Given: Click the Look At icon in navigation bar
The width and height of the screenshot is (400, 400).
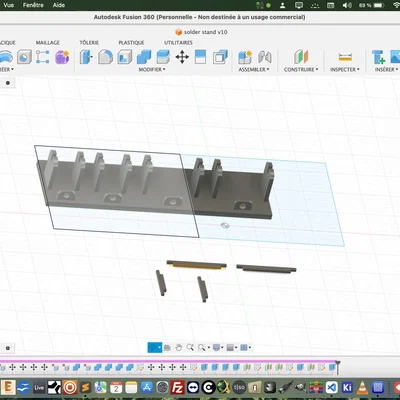Looking at the screenshot, I should [x=167, y=348].
